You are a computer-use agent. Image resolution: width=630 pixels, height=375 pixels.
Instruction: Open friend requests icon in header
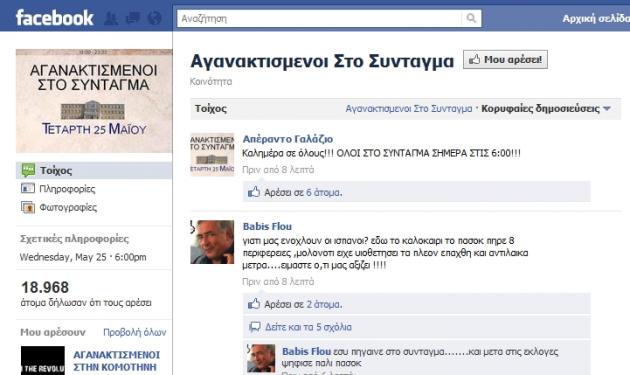point(110,18)
